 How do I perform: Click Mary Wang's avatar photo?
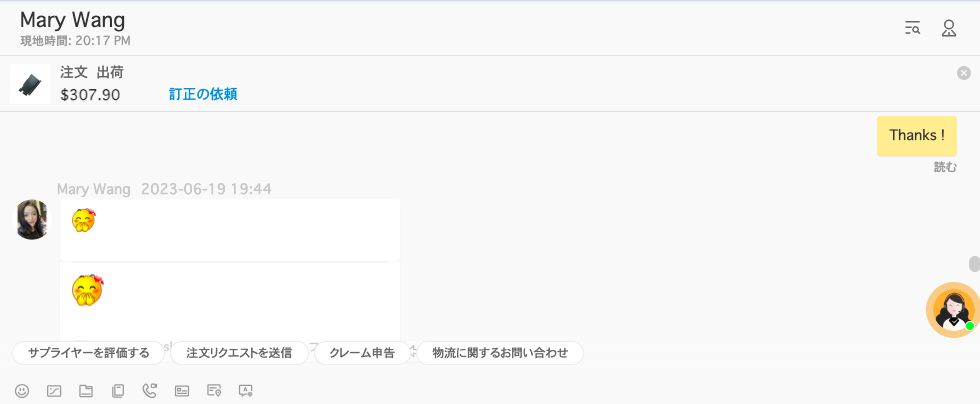pos(32,220)
